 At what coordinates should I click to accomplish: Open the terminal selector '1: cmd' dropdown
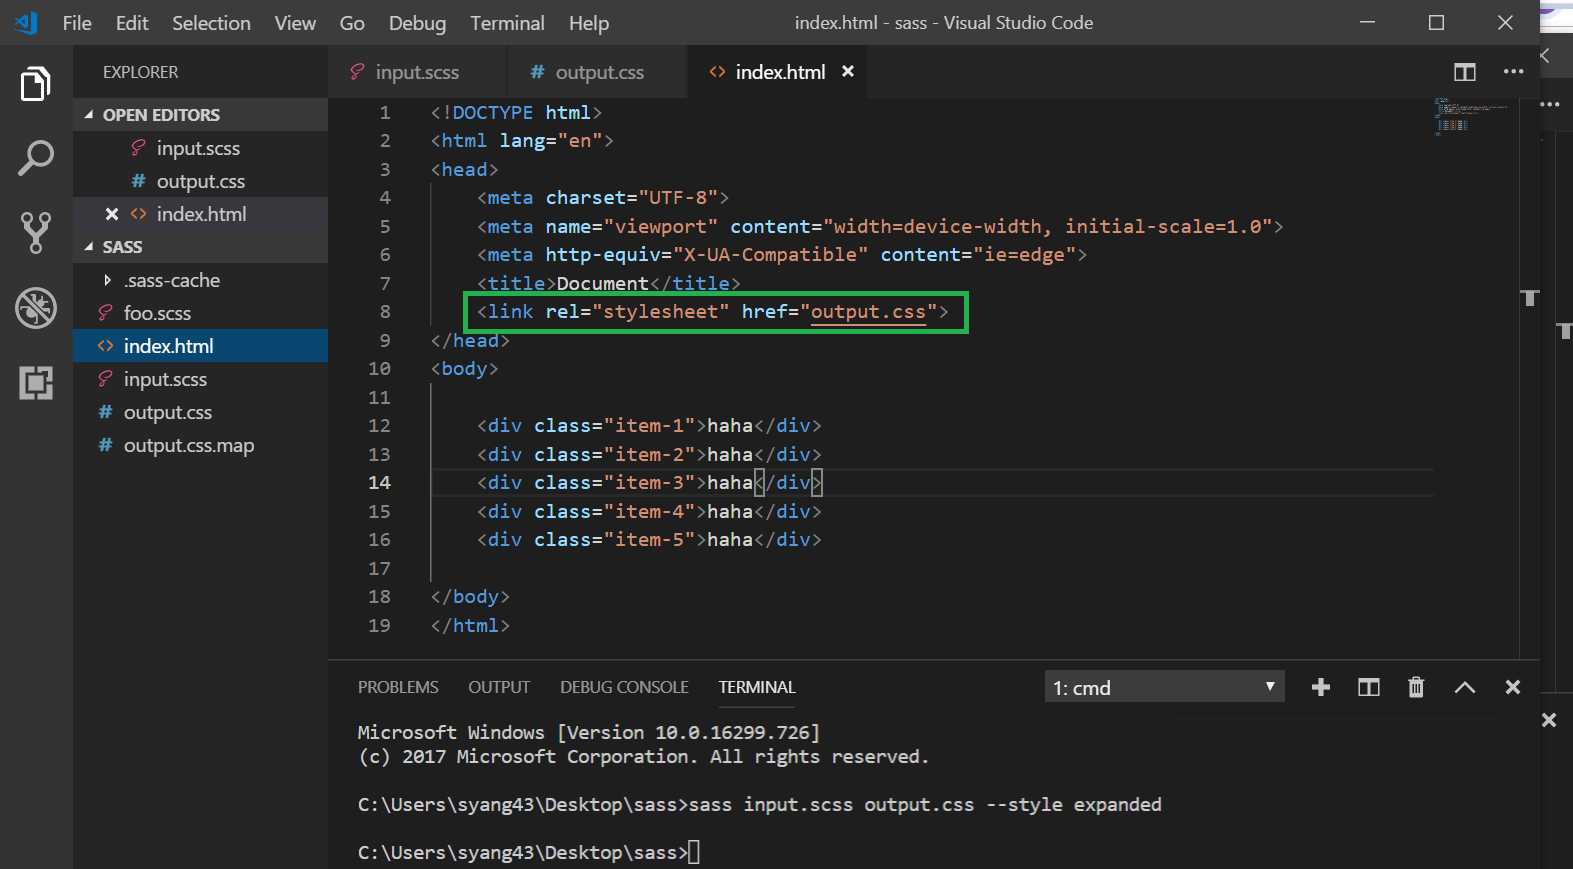1165,687
